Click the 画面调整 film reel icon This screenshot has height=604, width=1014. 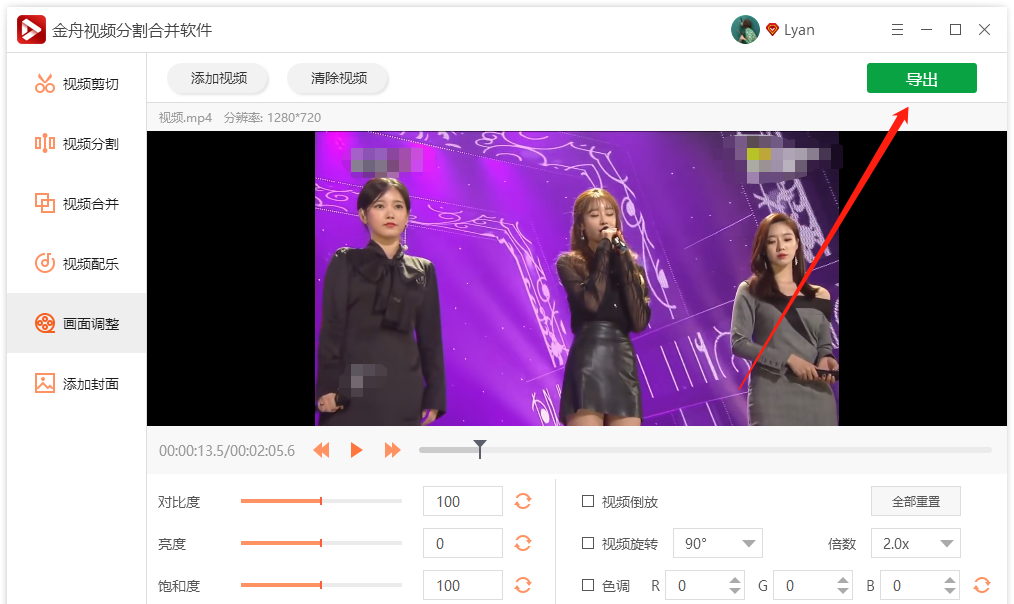point(45,323)
